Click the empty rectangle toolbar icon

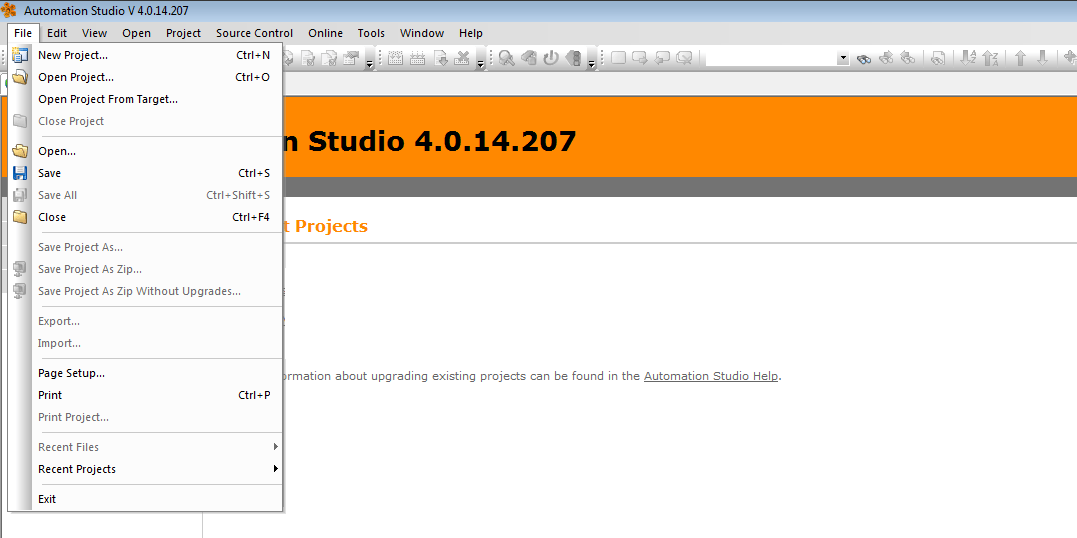[618, 58]
